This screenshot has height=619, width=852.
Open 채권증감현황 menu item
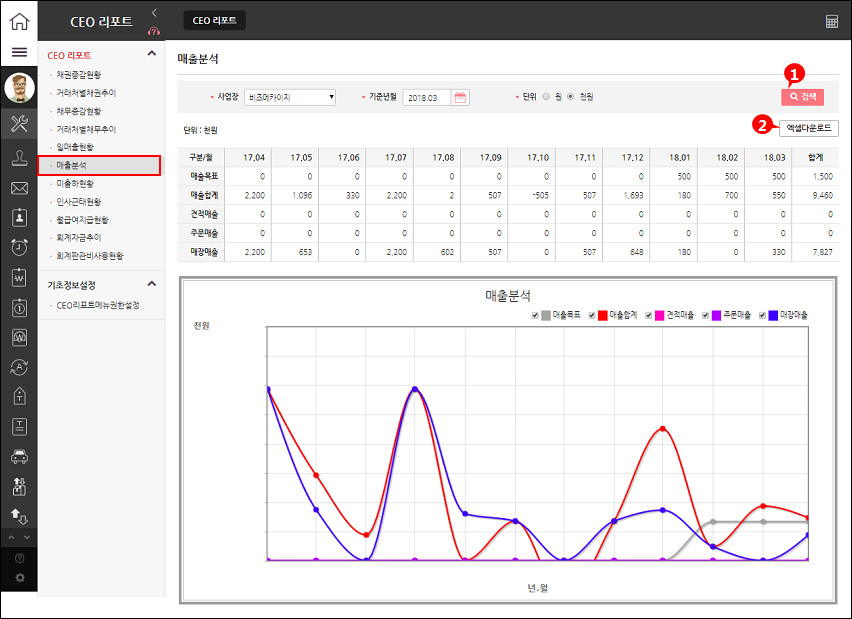click(x=79, y=74)
